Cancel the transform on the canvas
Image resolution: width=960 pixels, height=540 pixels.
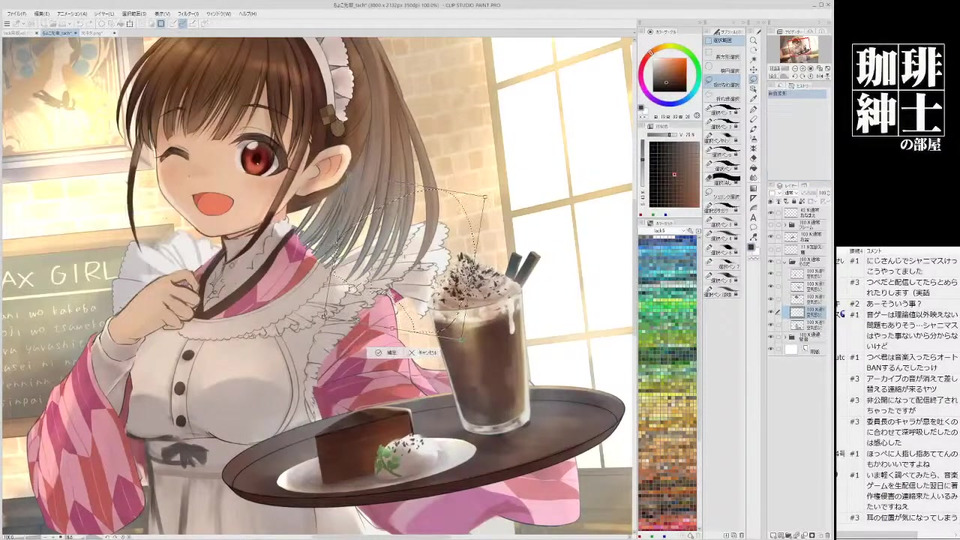point(424,353)
